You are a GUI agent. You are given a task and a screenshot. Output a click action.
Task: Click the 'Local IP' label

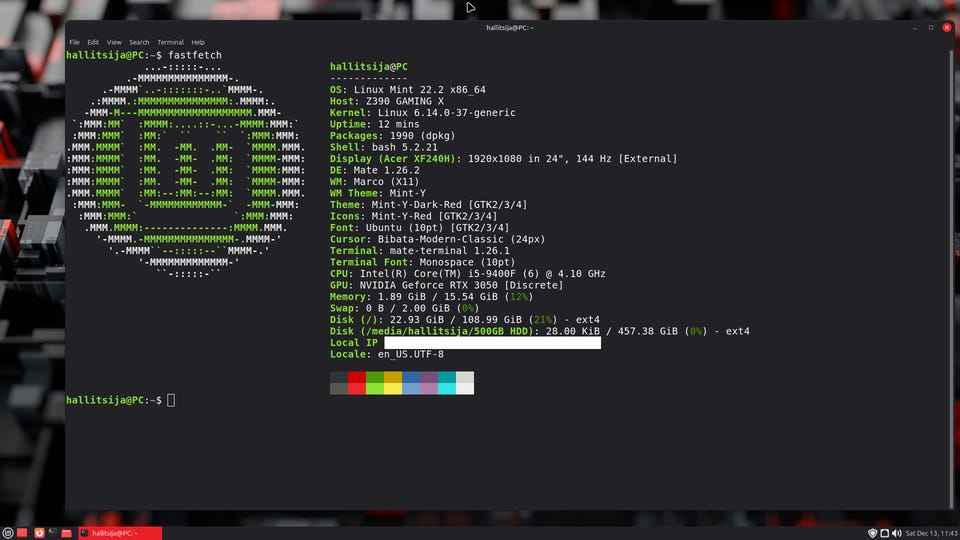353,343
